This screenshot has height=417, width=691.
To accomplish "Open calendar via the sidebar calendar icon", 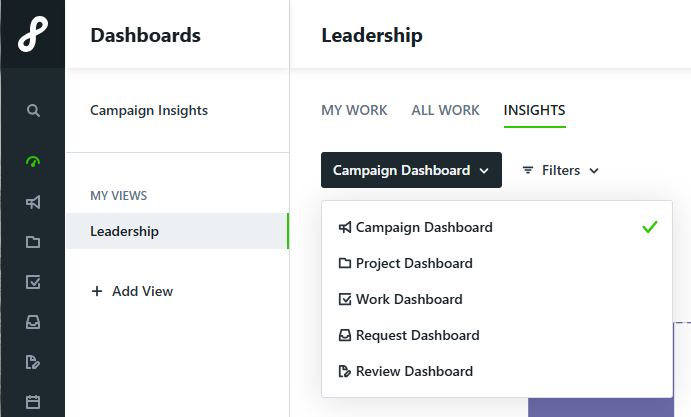I will tap(33, 402).
